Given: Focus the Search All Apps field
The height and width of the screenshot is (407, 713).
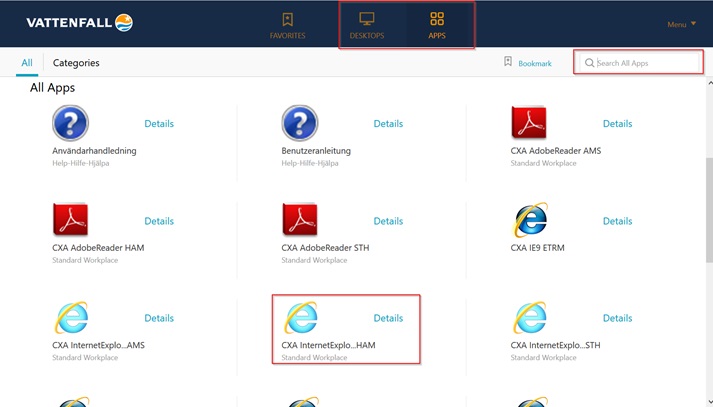Looking at the screenshot, I should [x=638, y=62].
